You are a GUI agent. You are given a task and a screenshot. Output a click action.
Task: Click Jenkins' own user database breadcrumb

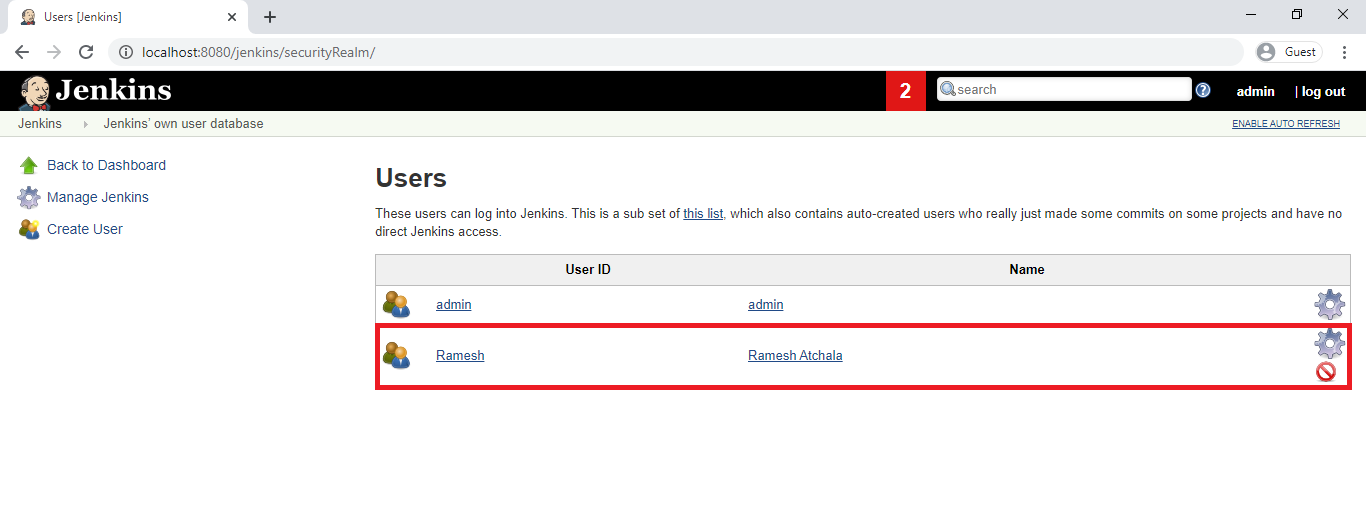pyautogui.click(x=184, y=124)
